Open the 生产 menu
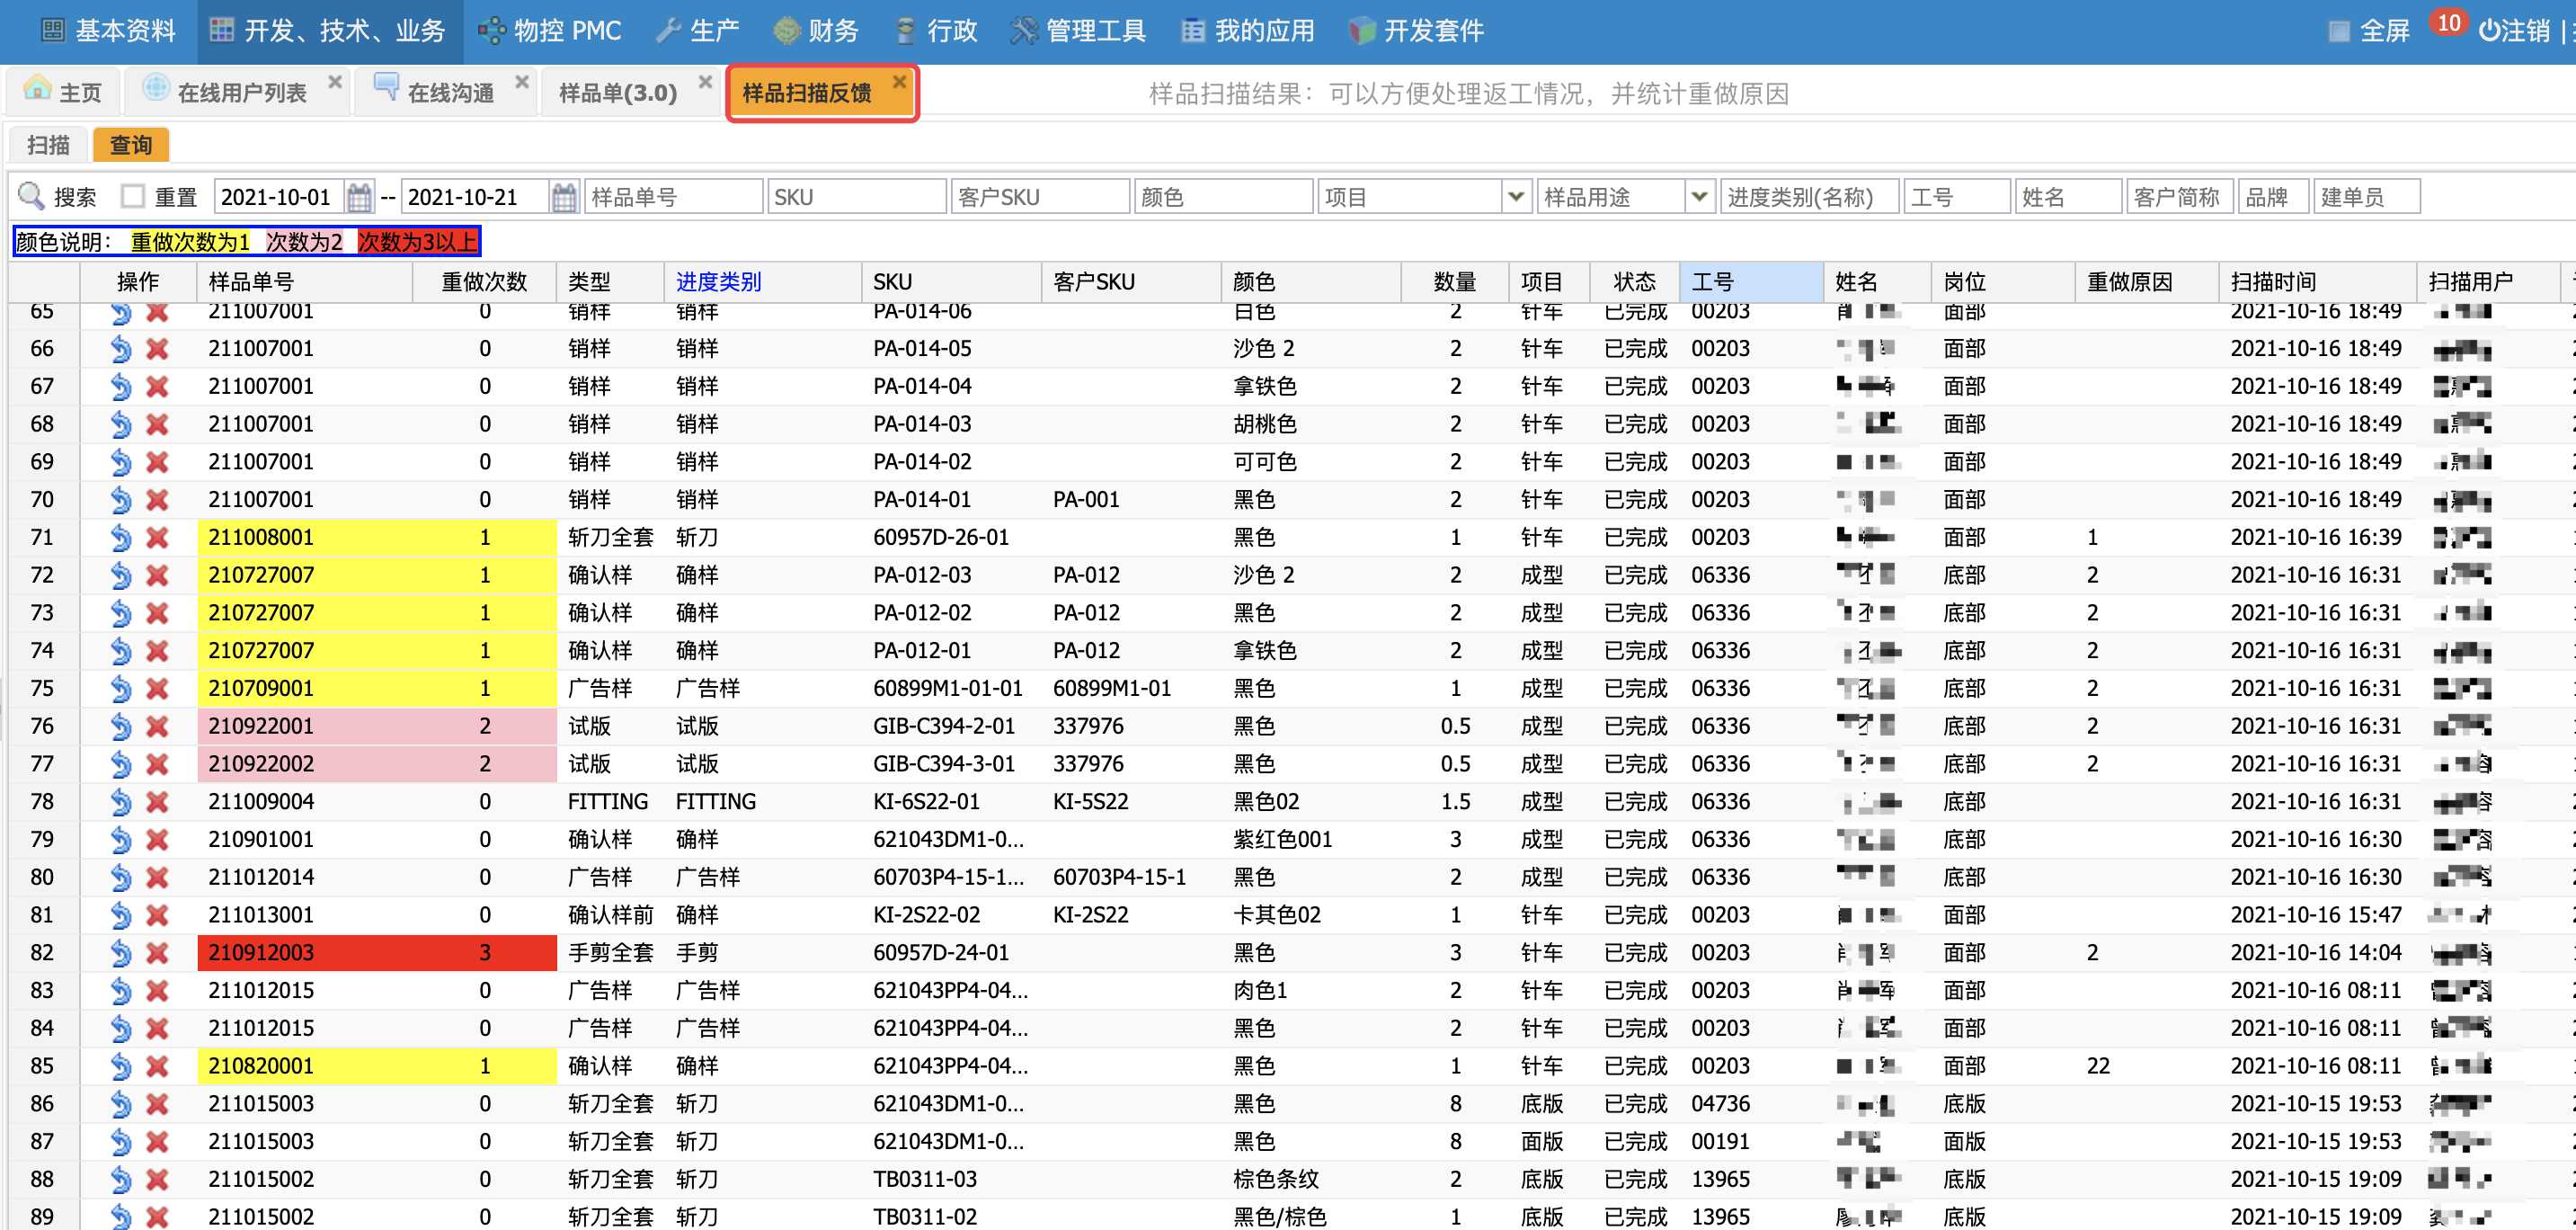Image resolution: width=2576 pixels, height=1230 pixels. click(x=697, y=31)
